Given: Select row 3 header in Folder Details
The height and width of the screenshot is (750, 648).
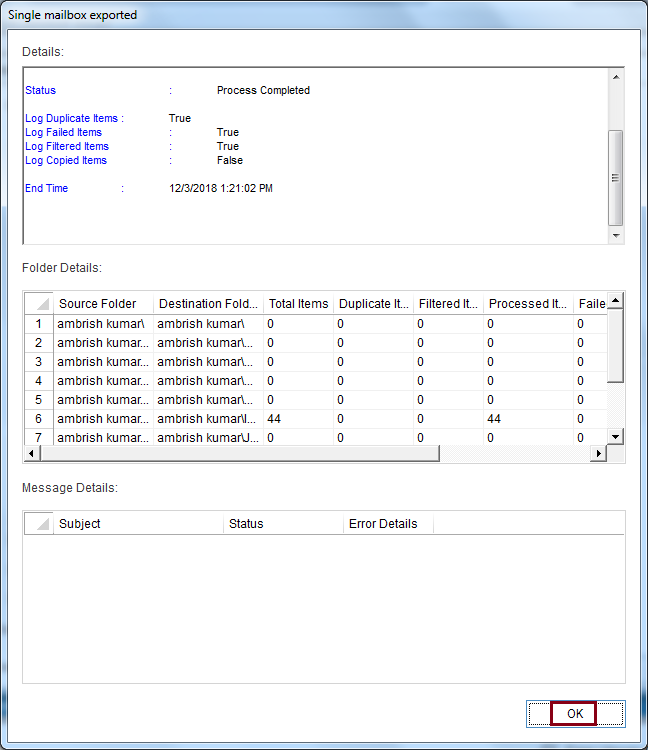Looking at the screenshot, I should pos(39,362).
